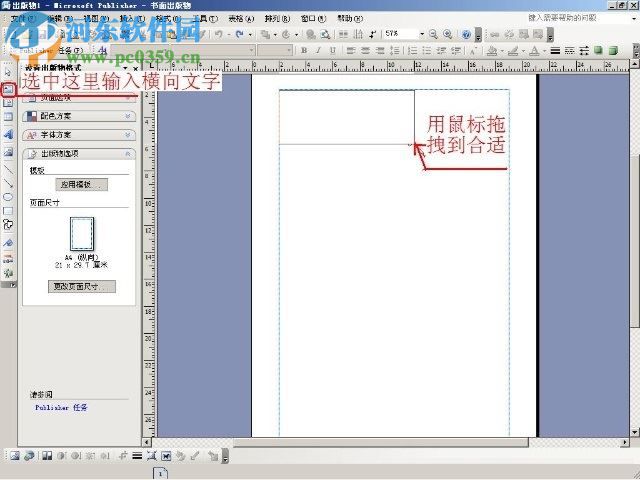Open the font name dropdown
This screenshot has width=640, height=480.
pyautogui.click(x=251, y=50)
